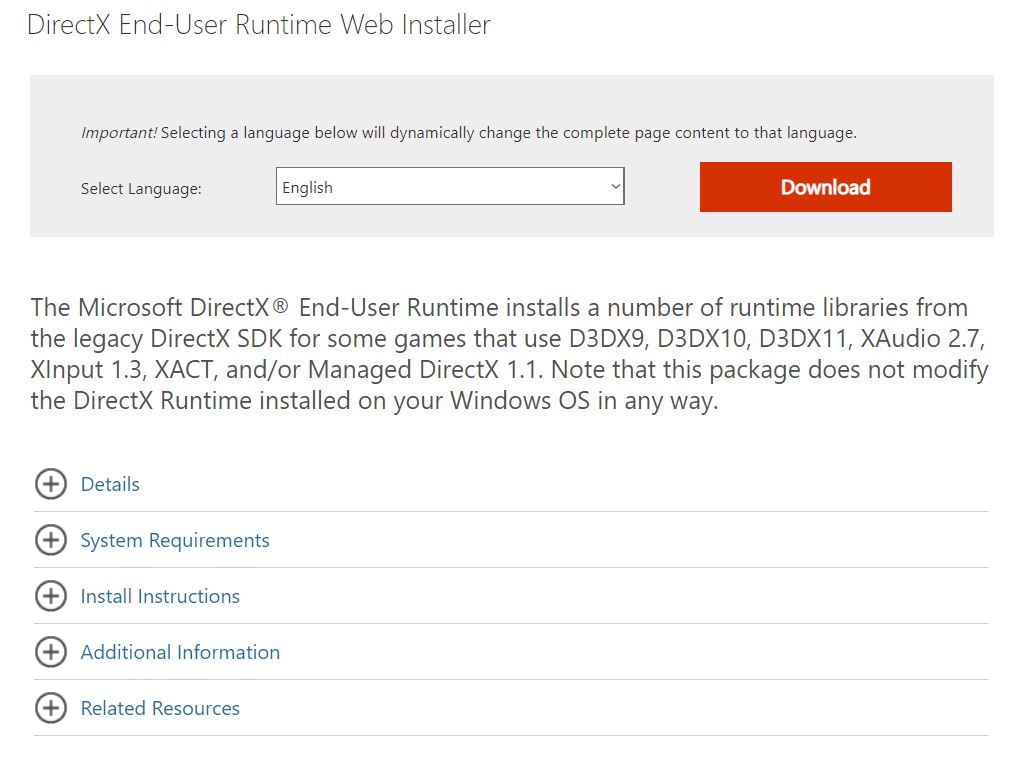Click the chevron arrow in language dropdown
Viewport: 1026px width, 766px height.
pos(615,187)
